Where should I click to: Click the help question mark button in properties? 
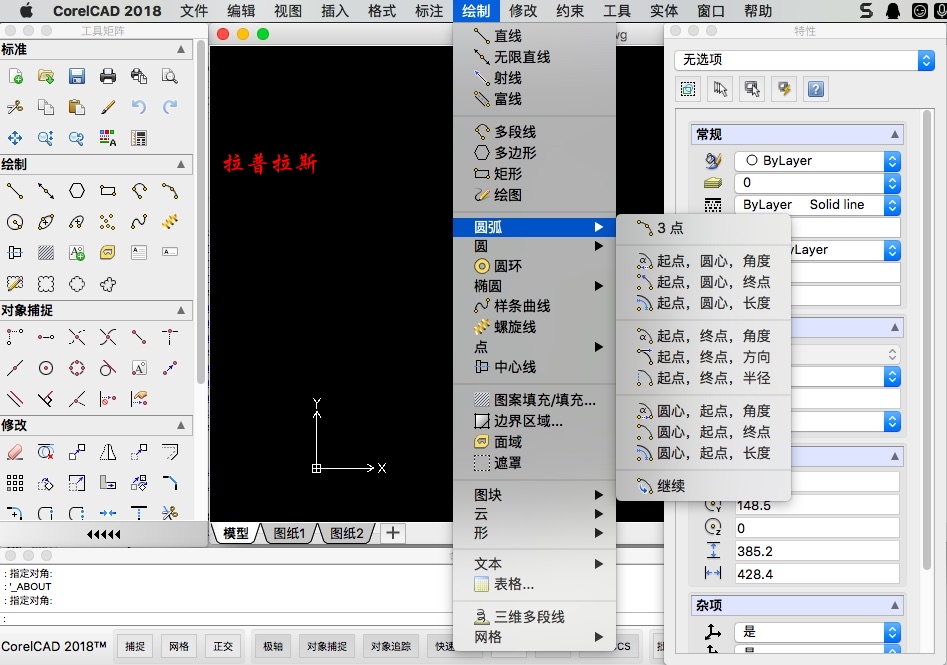coord(815,89)
